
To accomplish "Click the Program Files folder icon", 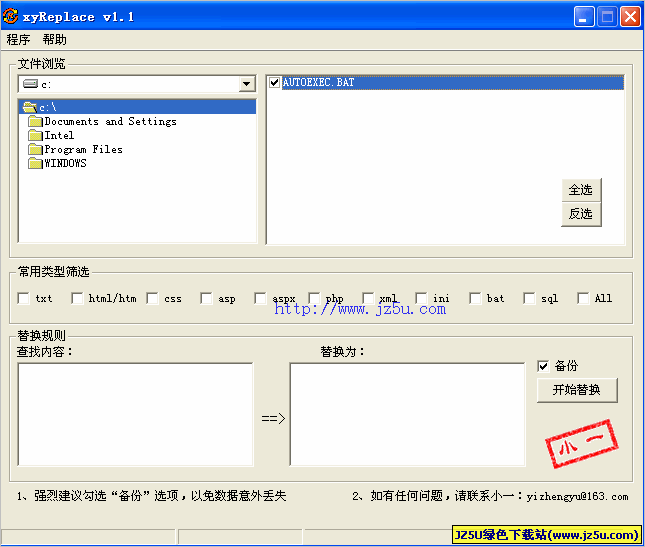I will click(35, 149).
